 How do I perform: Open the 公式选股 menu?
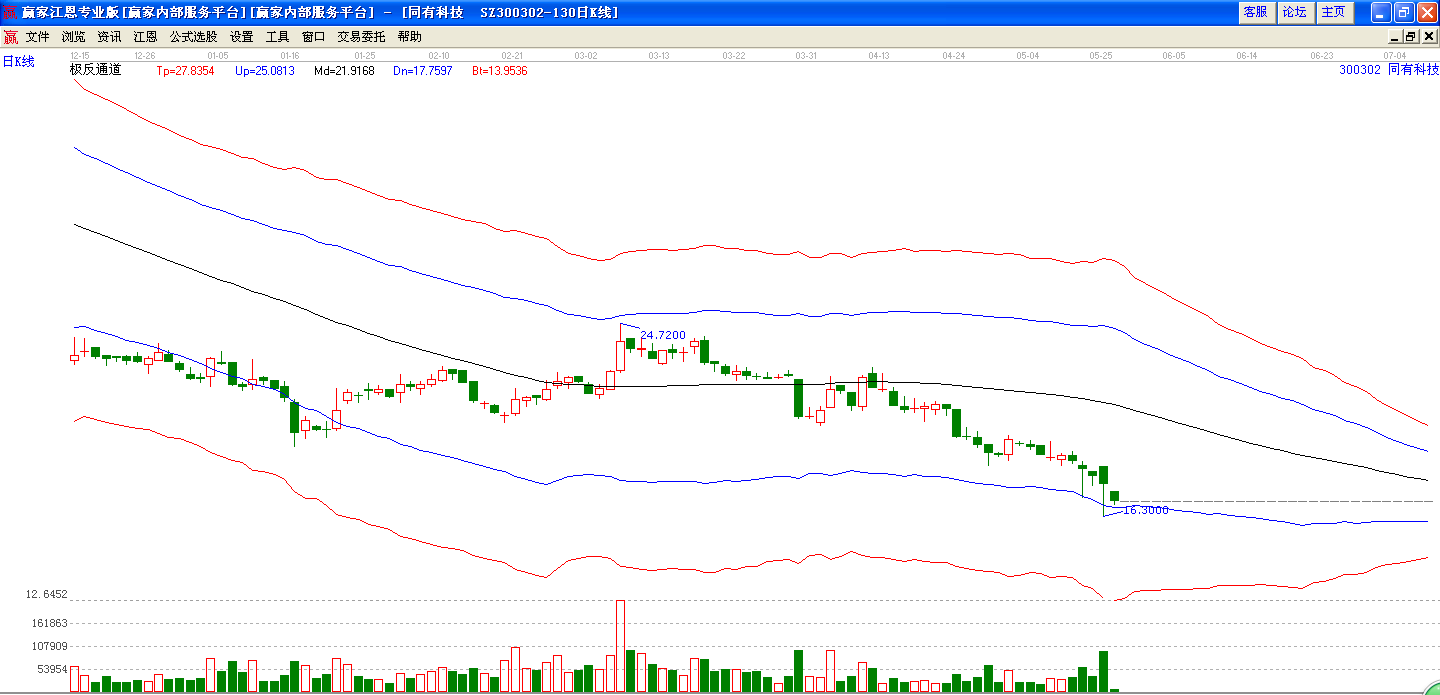194,37
